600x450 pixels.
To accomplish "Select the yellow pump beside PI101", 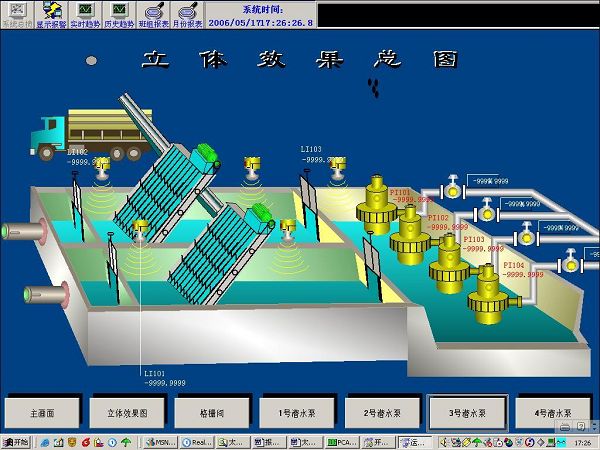I will [x=378, y=203].
